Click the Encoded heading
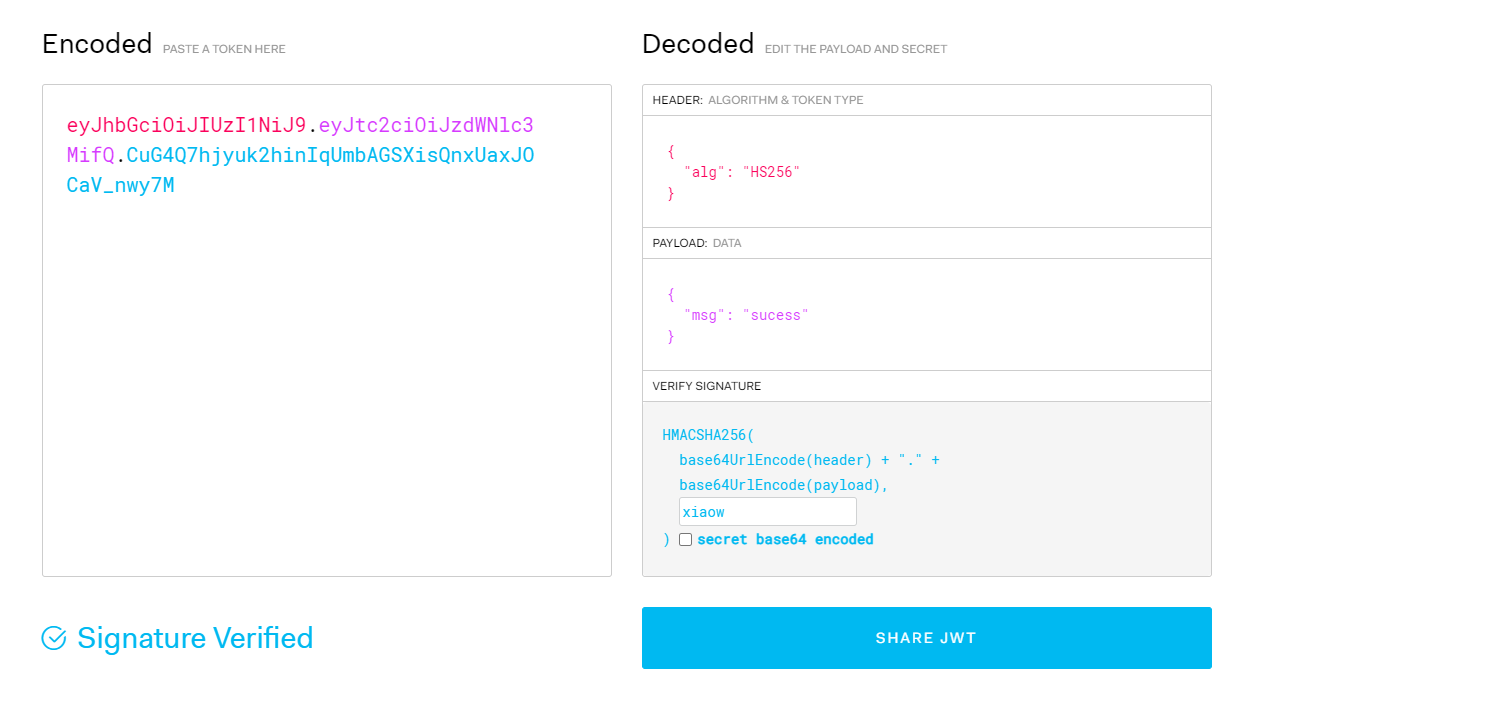 (97, 44)
